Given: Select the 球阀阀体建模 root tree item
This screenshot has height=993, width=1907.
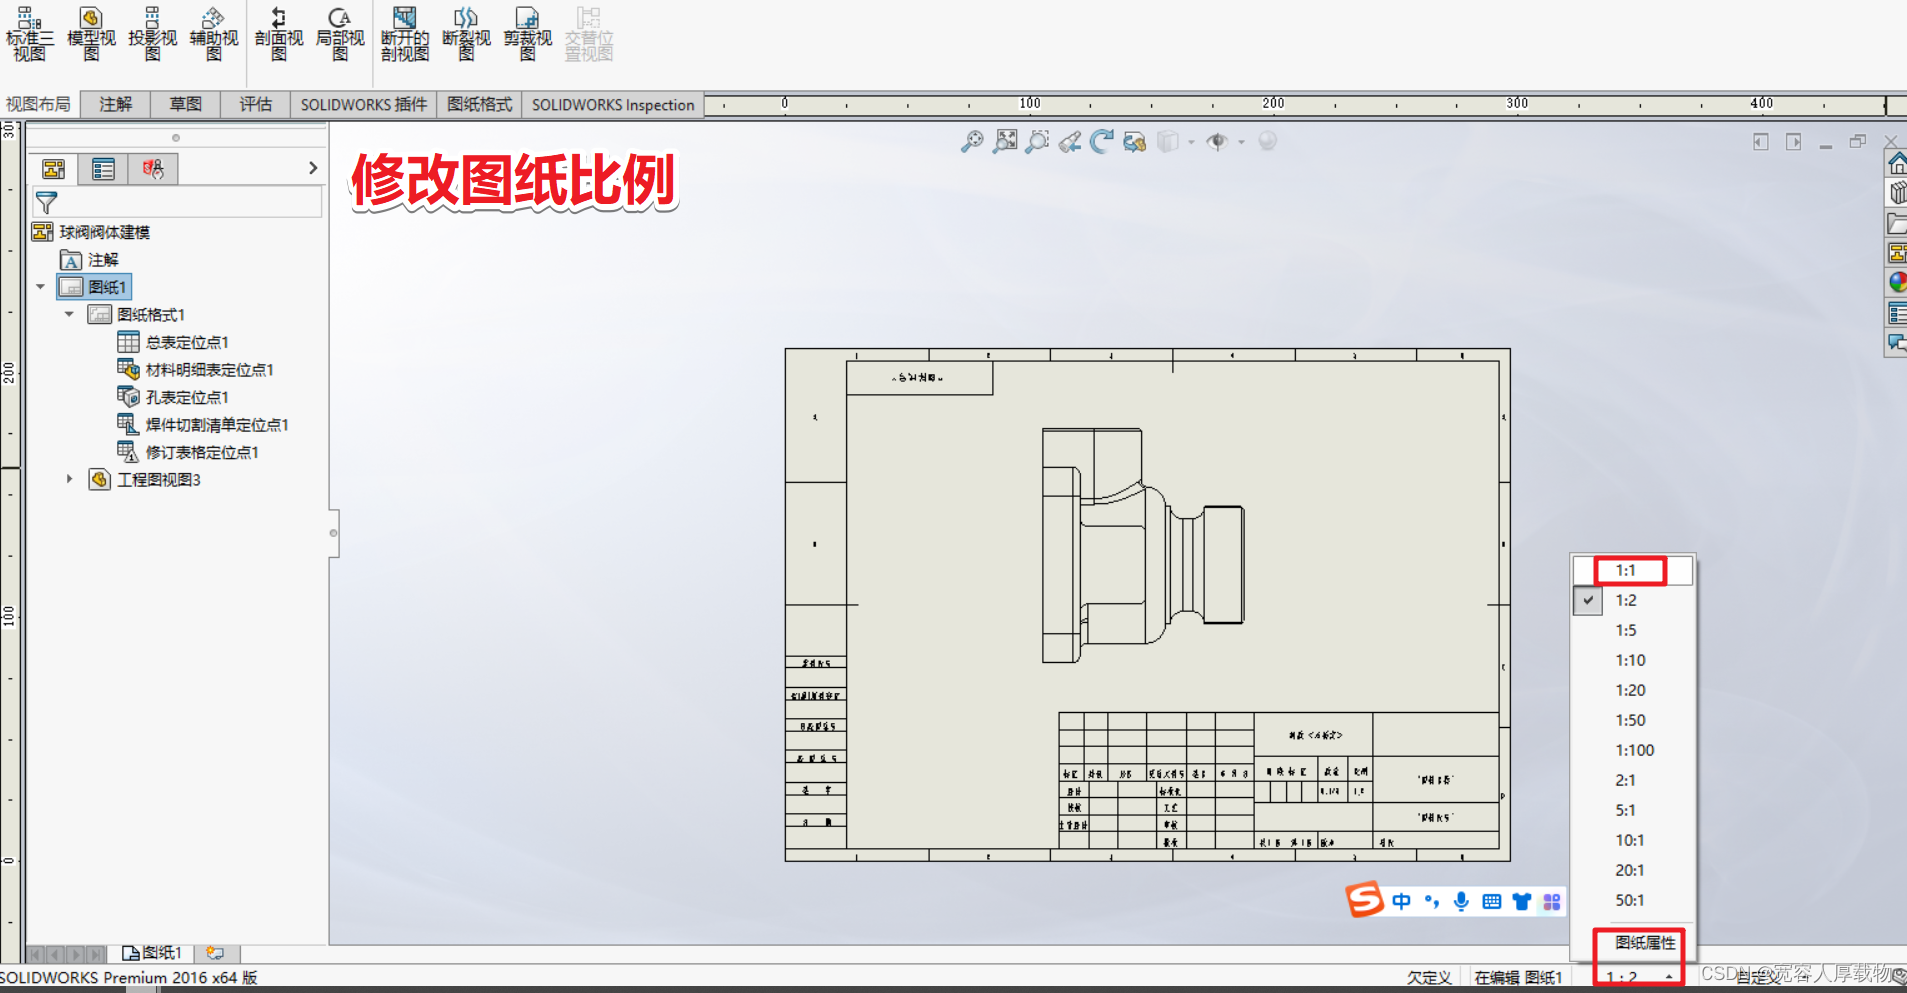Looking at the screenshot, I should tap(91, 232).
